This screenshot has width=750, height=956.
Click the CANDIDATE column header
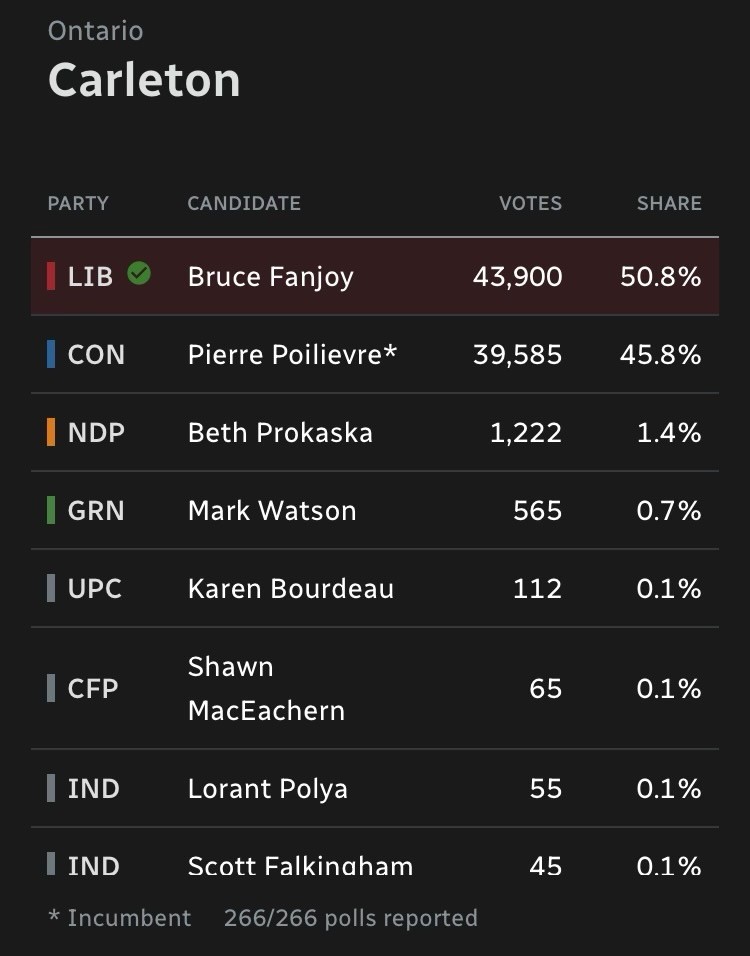click(x=244, y=203)
